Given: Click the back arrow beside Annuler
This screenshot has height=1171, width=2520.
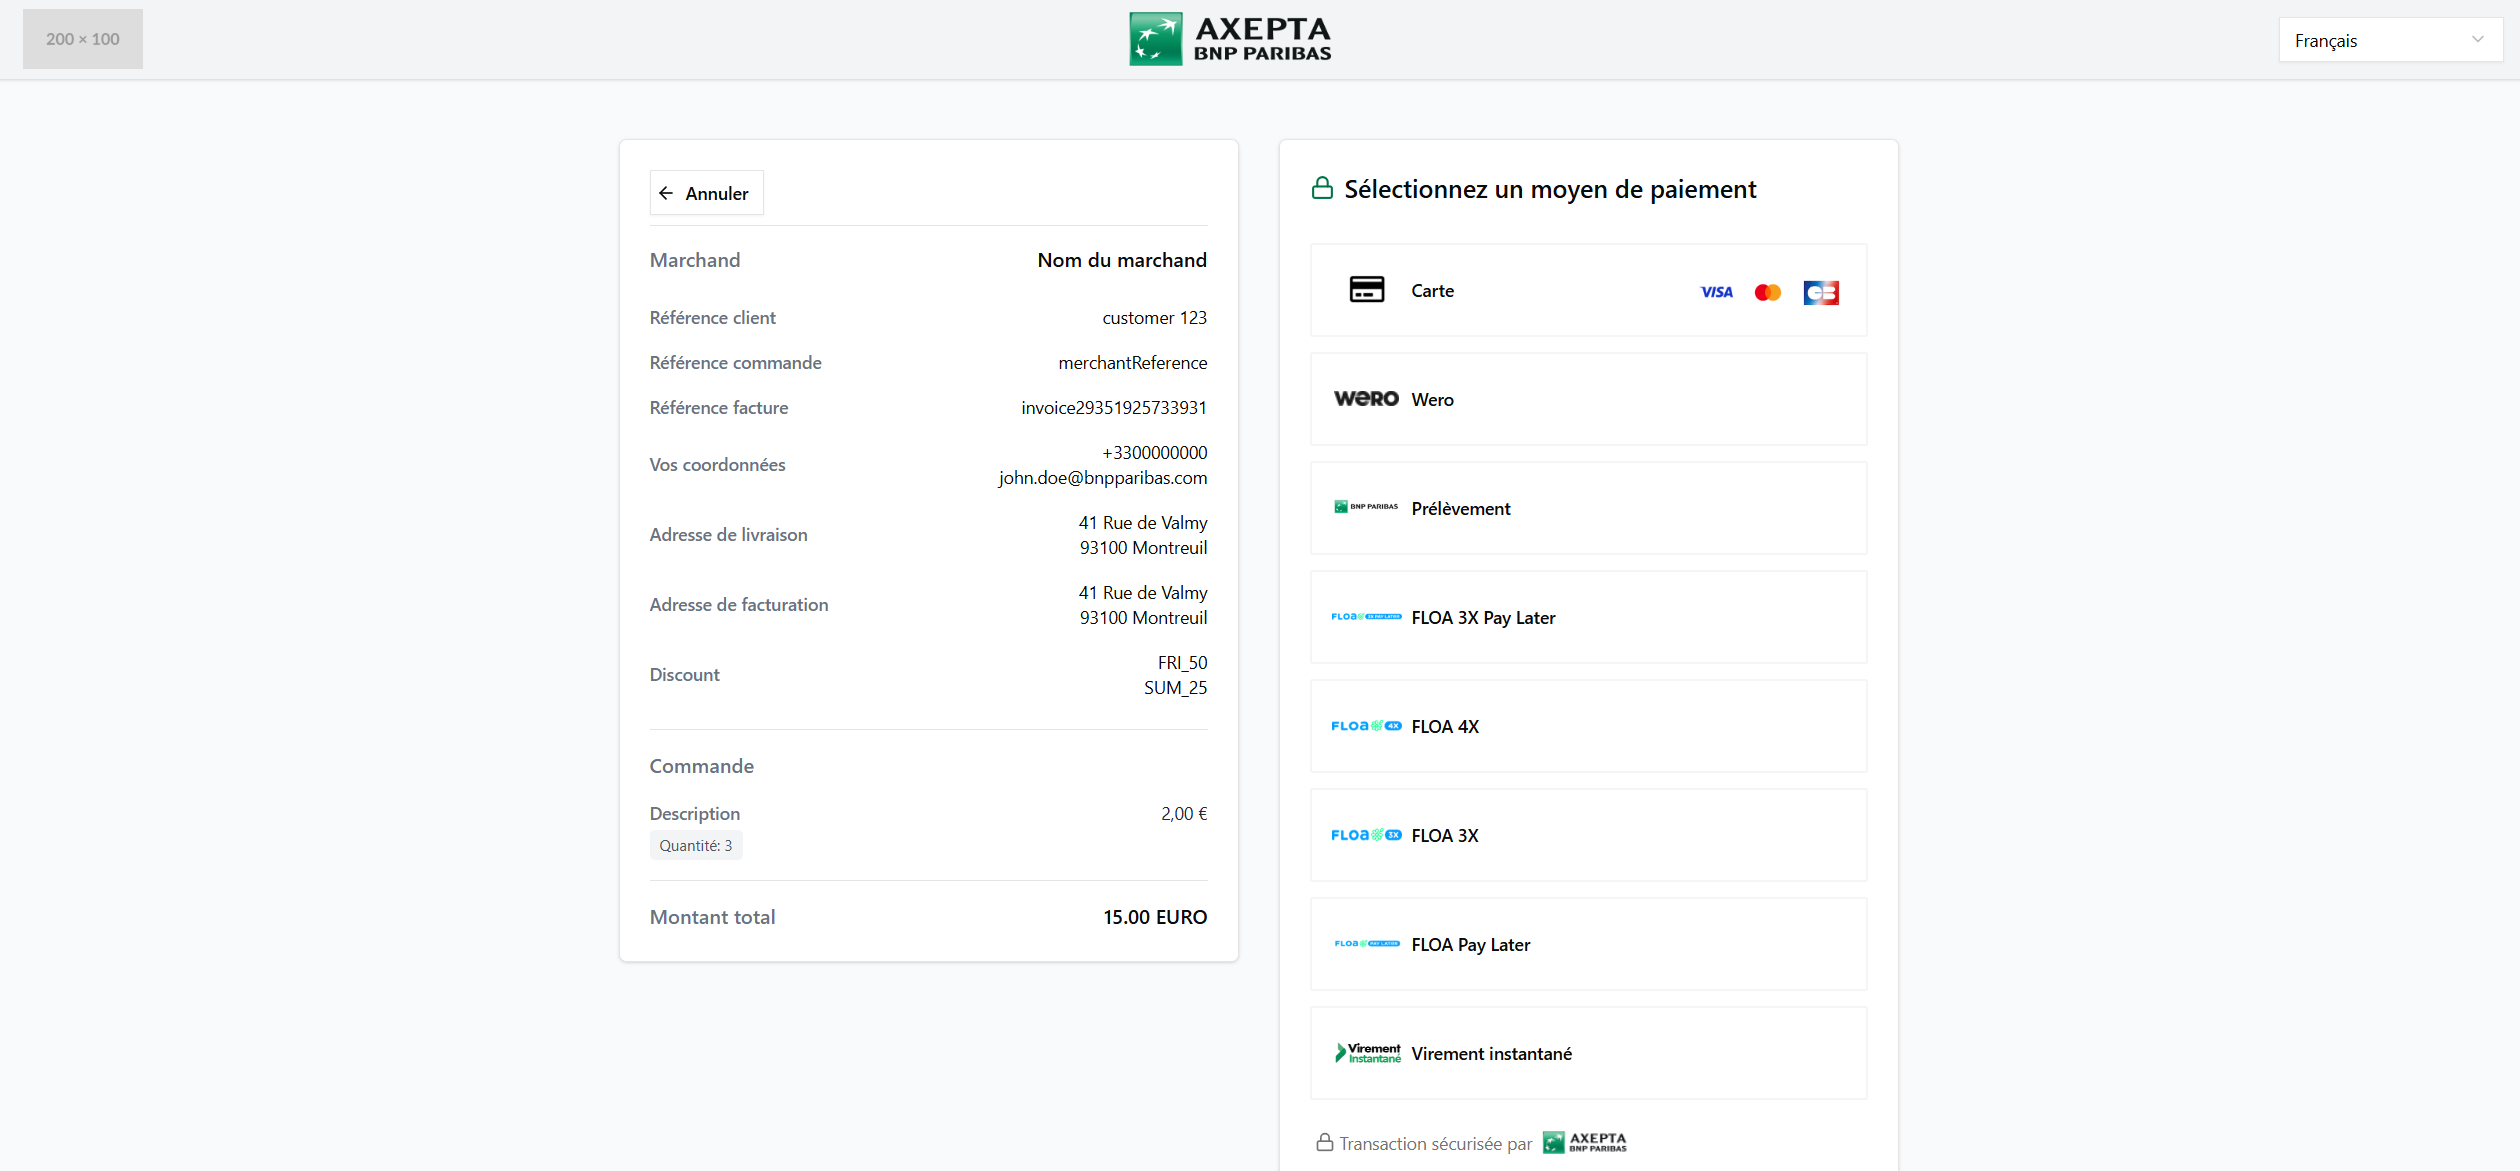Looking at the screenshot, I should pos(666,193).
